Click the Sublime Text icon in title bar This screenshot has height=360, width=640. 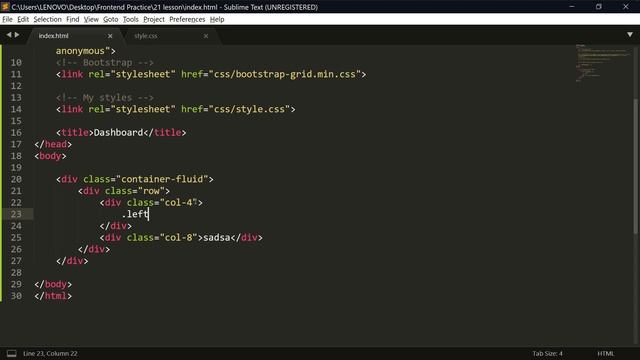(5, 7)
